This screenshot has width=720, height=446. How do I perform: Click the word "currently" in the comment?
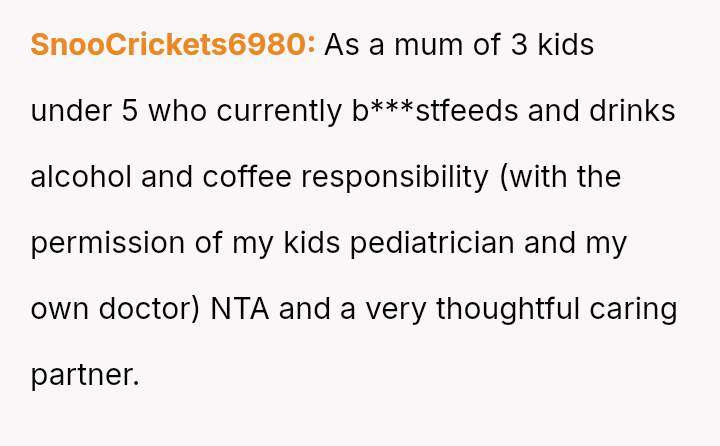coord(272,111)
